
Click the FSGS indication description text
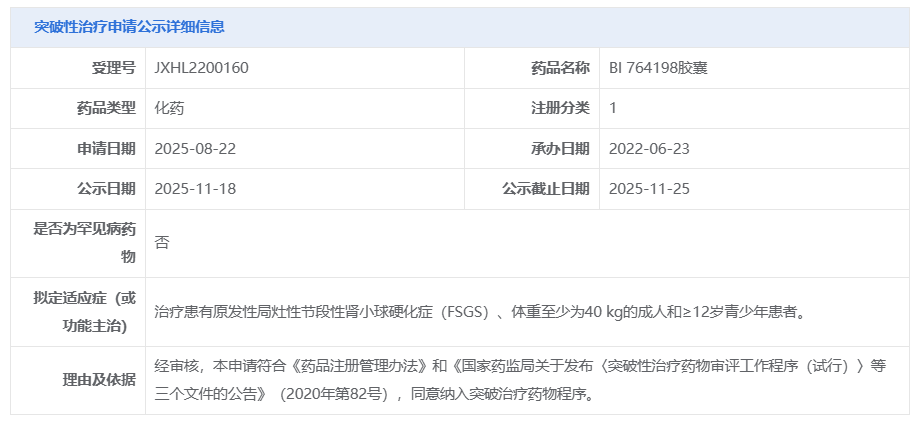480,312
